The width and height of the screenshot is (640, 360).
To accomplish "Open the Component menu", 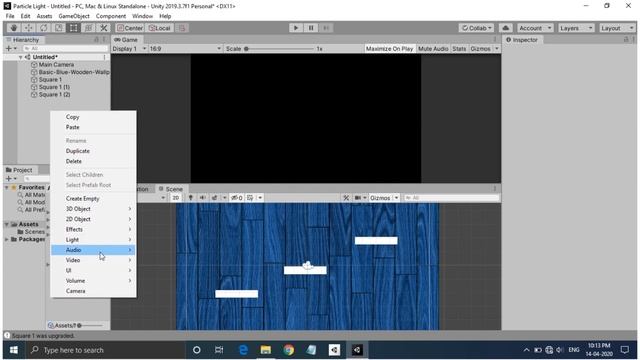I will tap(111, 16).
